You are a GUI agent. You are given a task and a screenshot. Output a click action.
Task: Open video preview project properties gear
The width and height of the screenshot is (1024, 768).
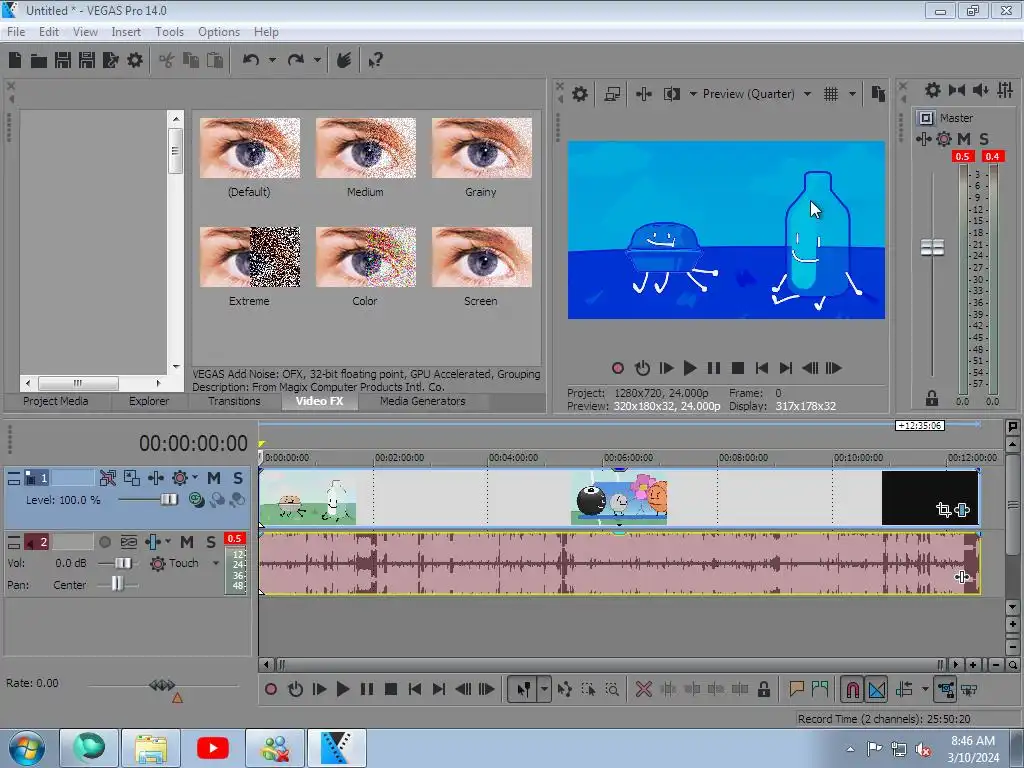(x=579, y=94)
